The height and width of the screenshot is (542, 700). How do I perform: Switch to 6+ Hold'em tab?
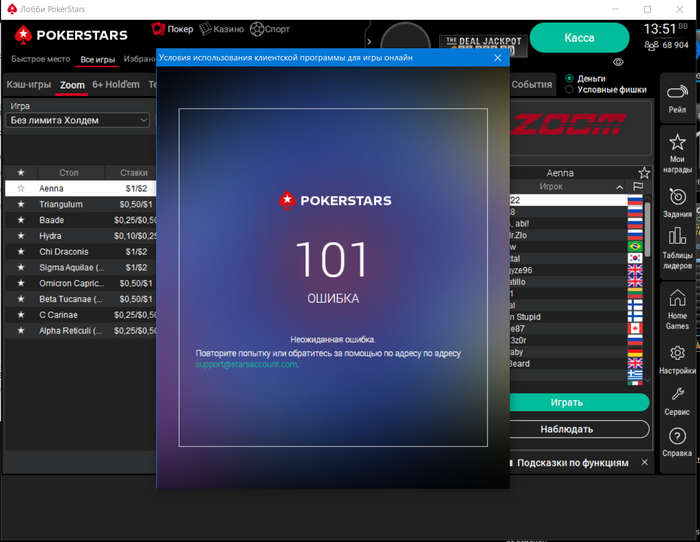[x=116, y=84]
